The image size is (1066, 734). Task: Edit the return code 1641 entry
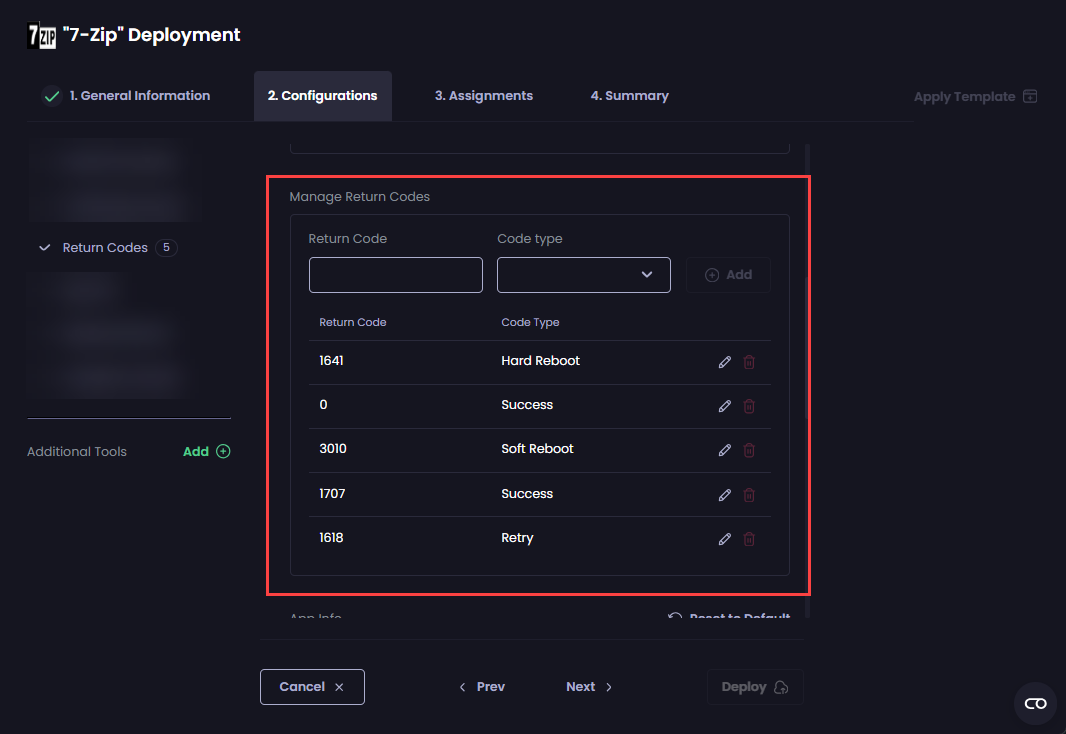point(724,362)
